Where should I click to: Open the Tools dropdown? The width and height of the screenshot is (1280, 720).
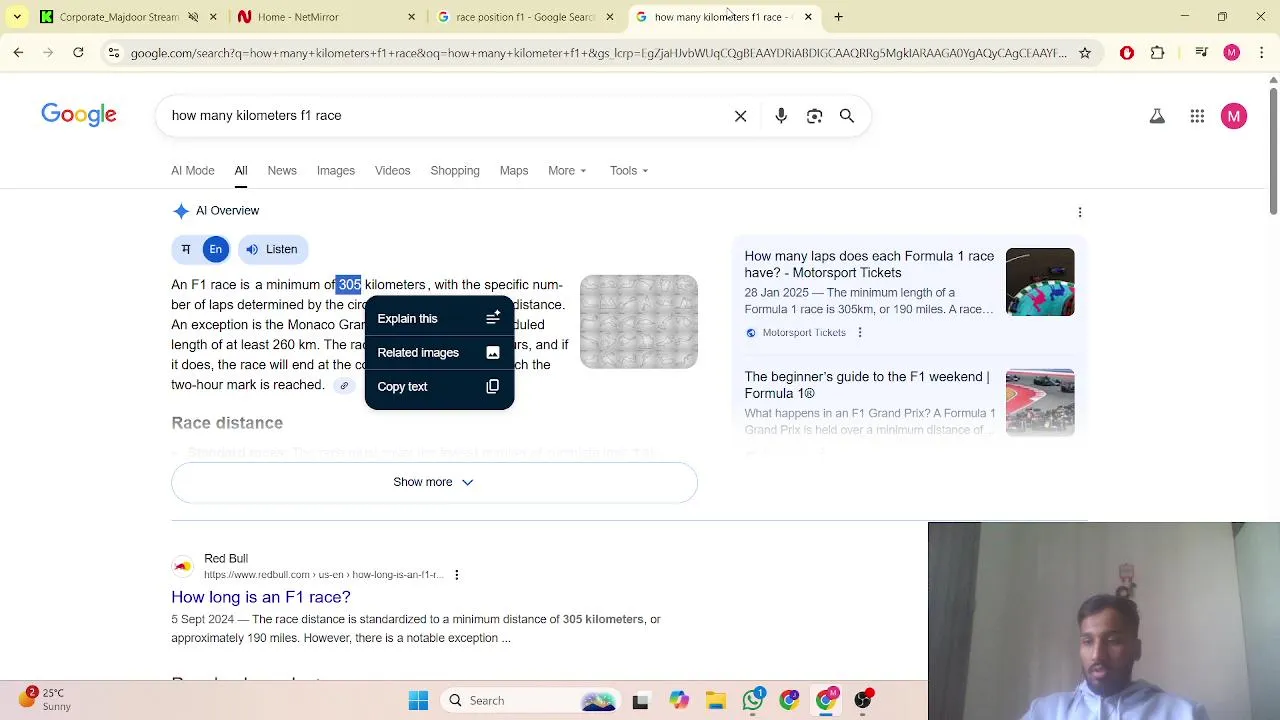click(629, 171)
